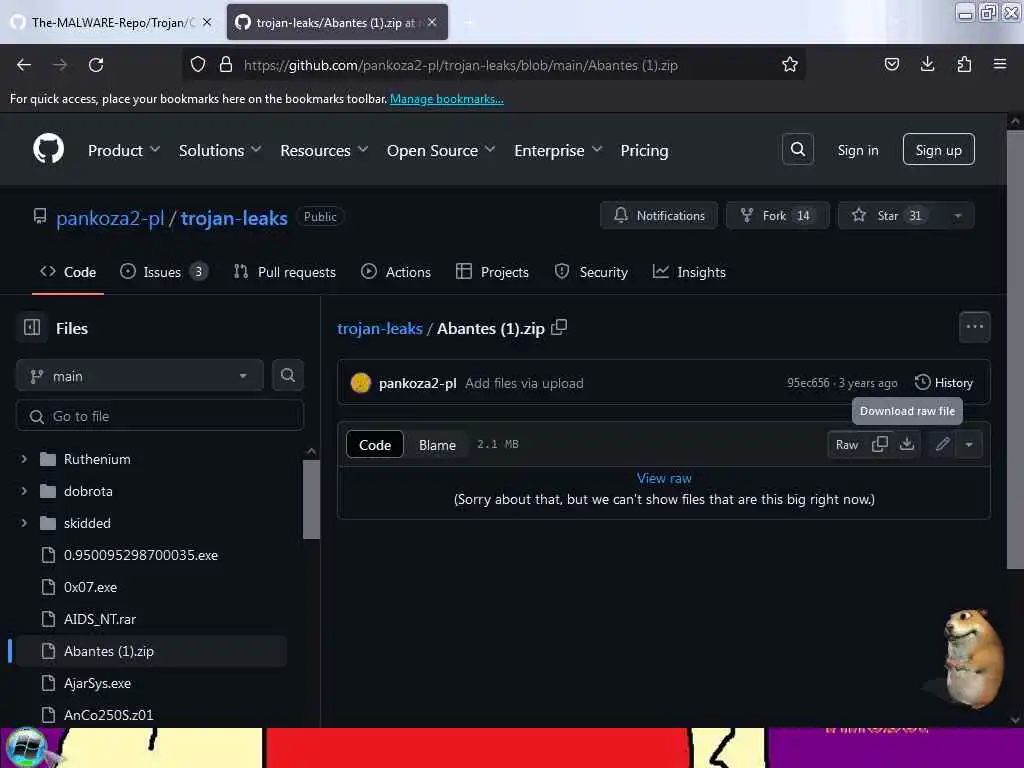Click the GitHub logo icon

pyautogui.click(x=48, y=150)
